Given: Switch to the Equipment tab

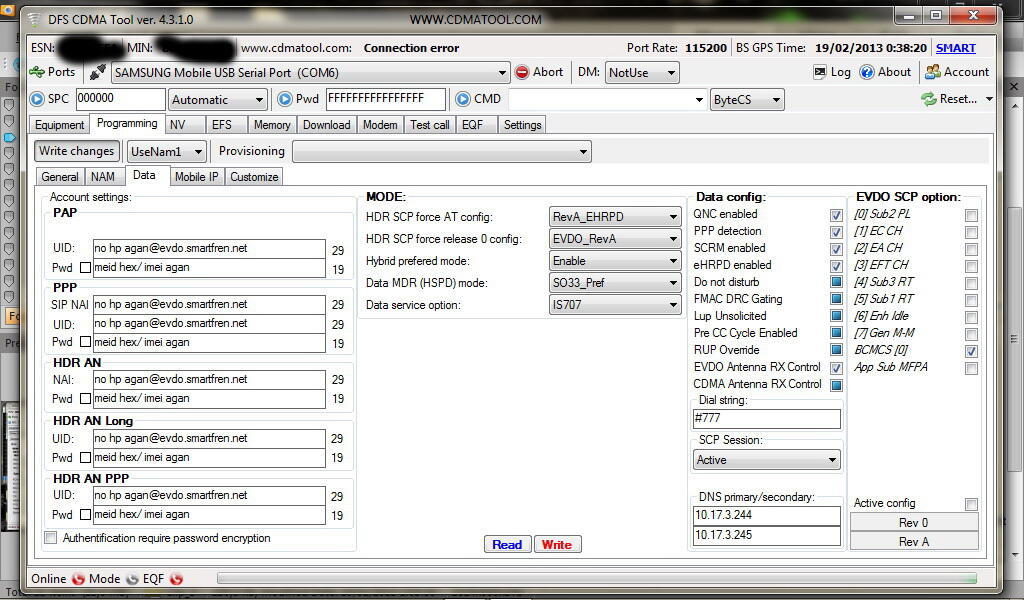Looking at the screenshot, I should click(59, 125).
